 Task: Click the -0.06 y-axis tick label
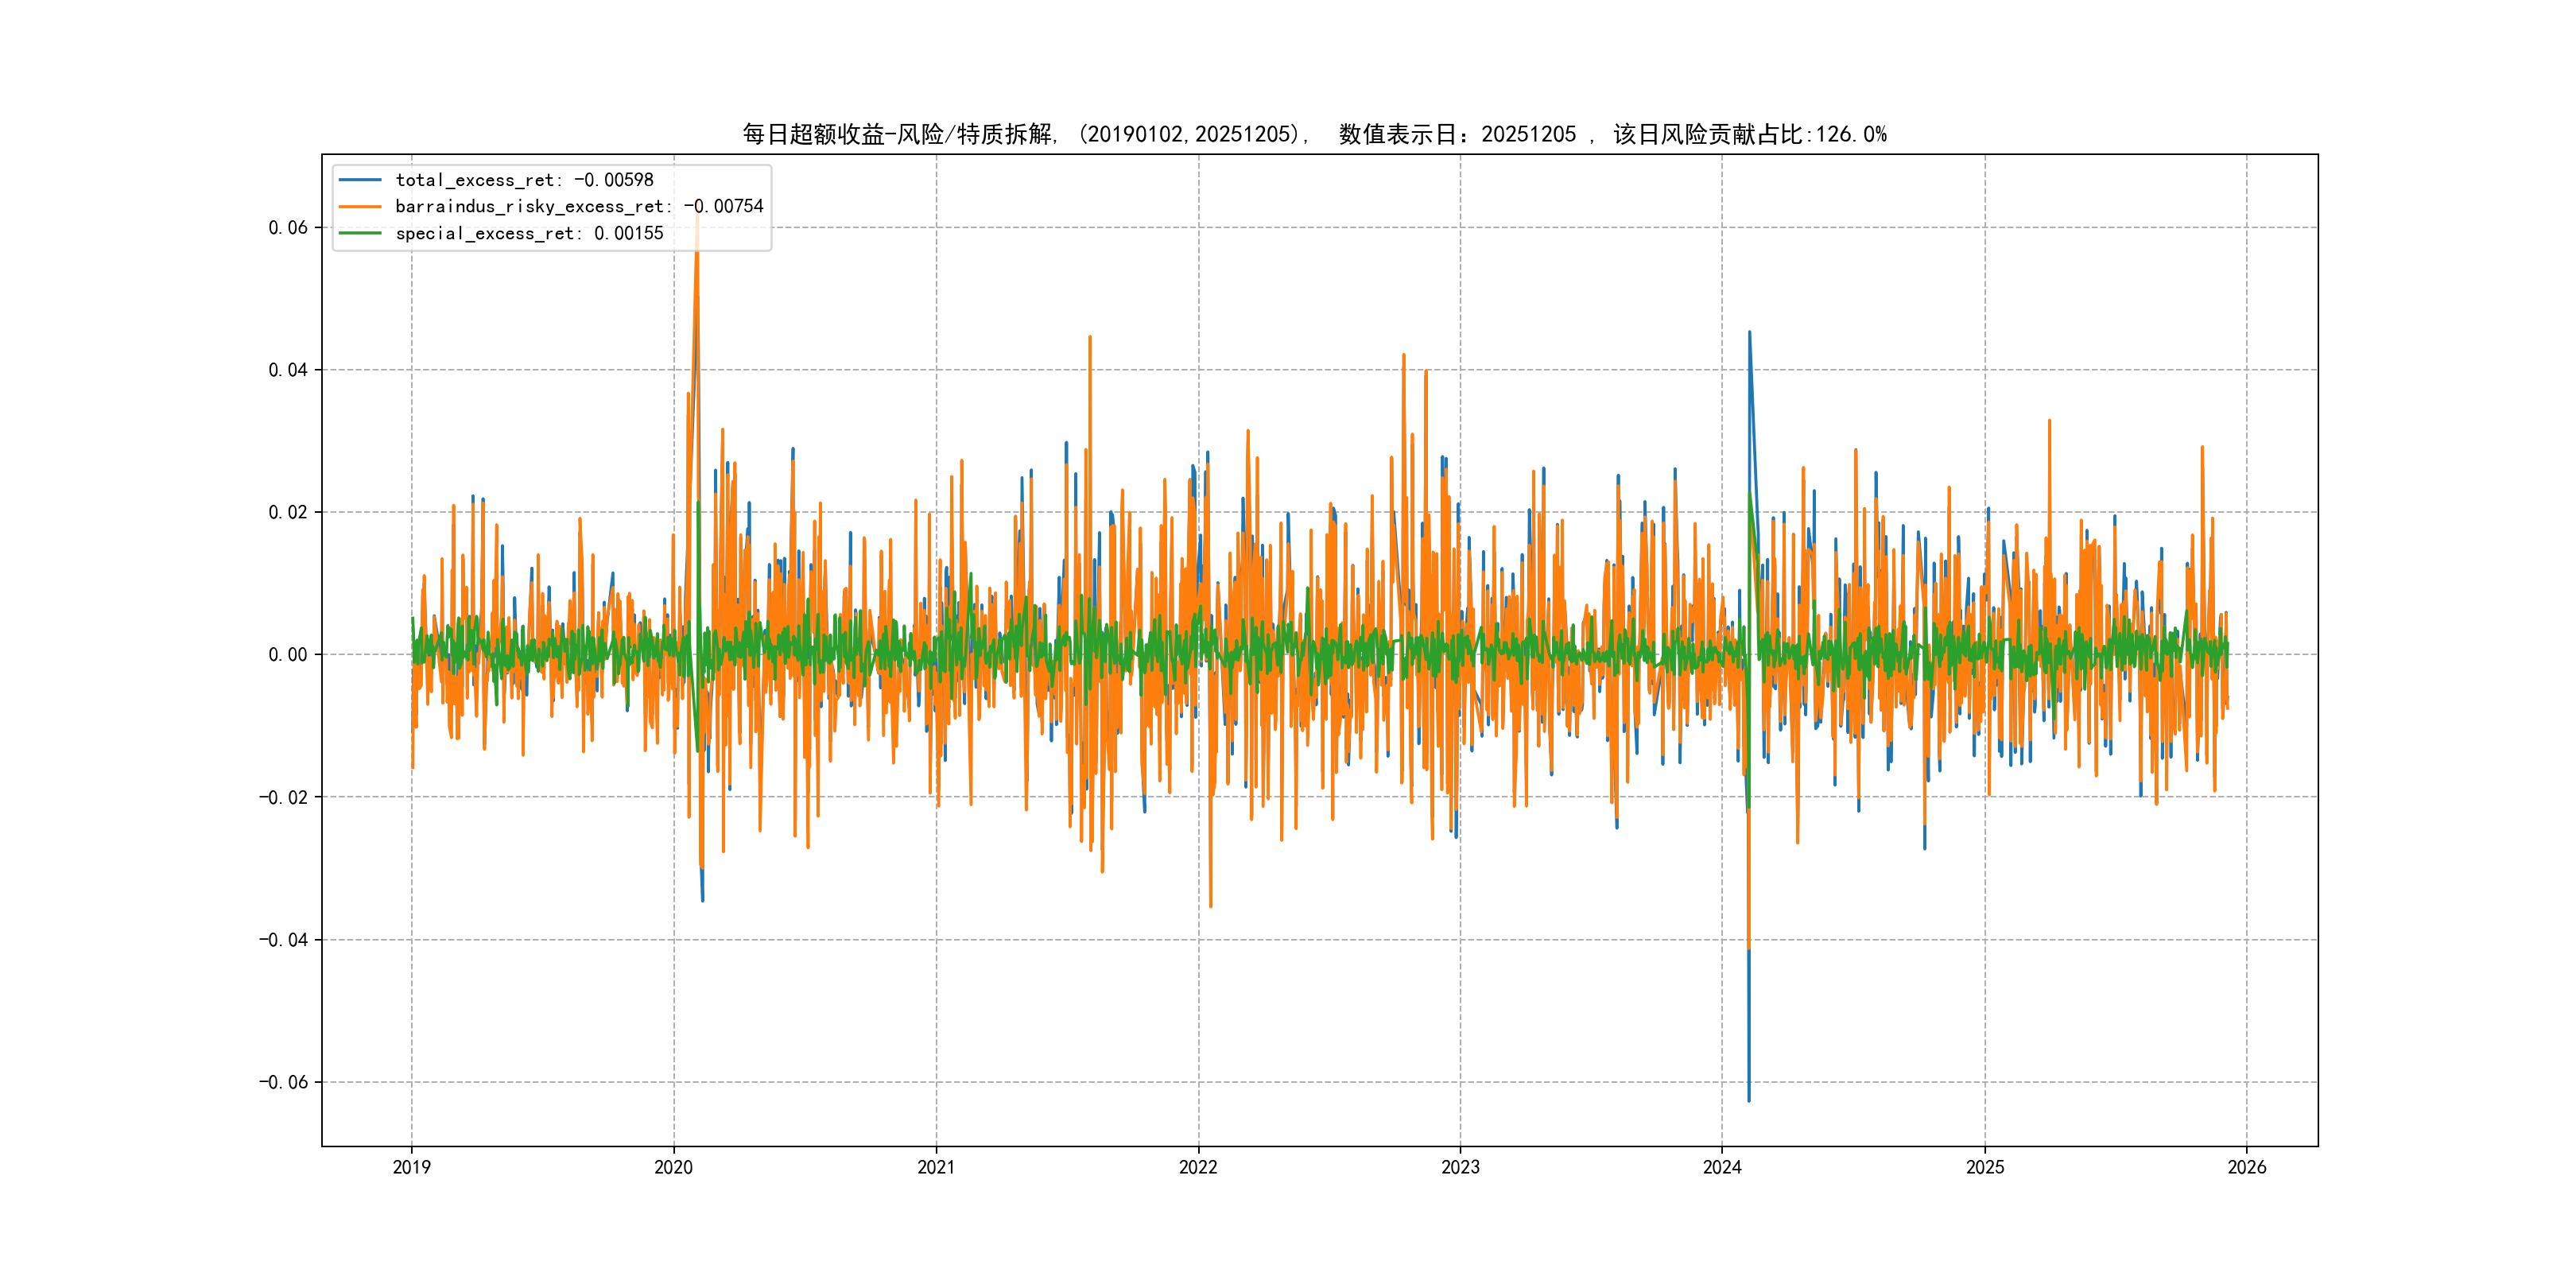point(284,1082)
